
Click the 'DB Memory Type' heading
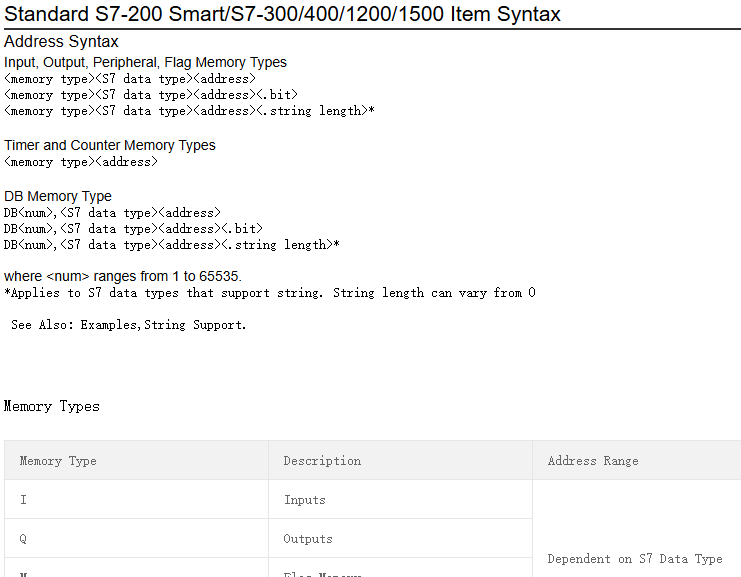coord(58,196)
